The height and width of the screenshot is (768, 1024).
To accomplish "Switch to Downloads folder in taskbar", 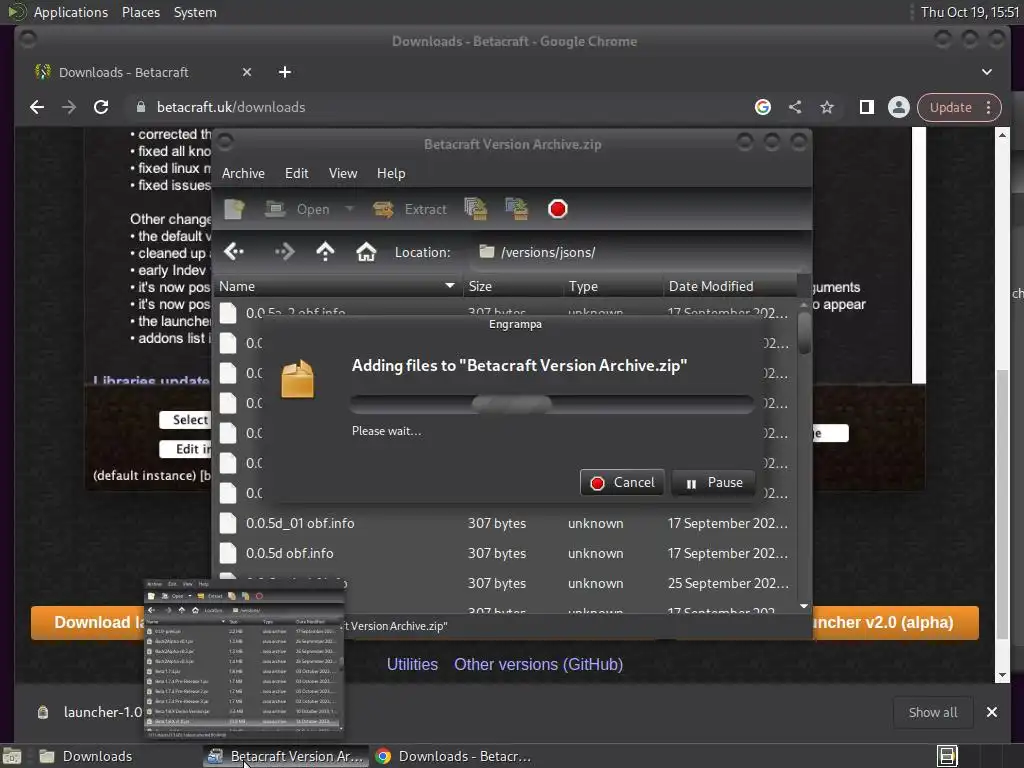I will tap(86, 756).
